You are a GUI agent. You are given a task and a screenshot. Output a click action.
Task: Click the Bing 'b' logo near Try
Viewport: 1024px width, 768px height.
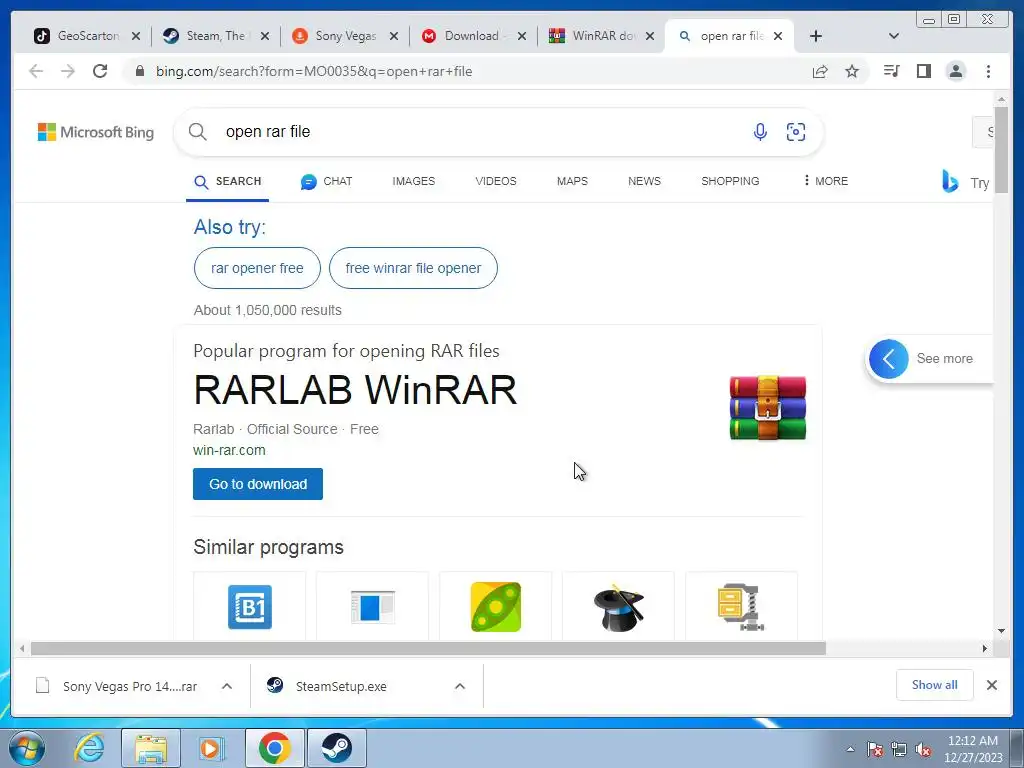click(950, 182)
